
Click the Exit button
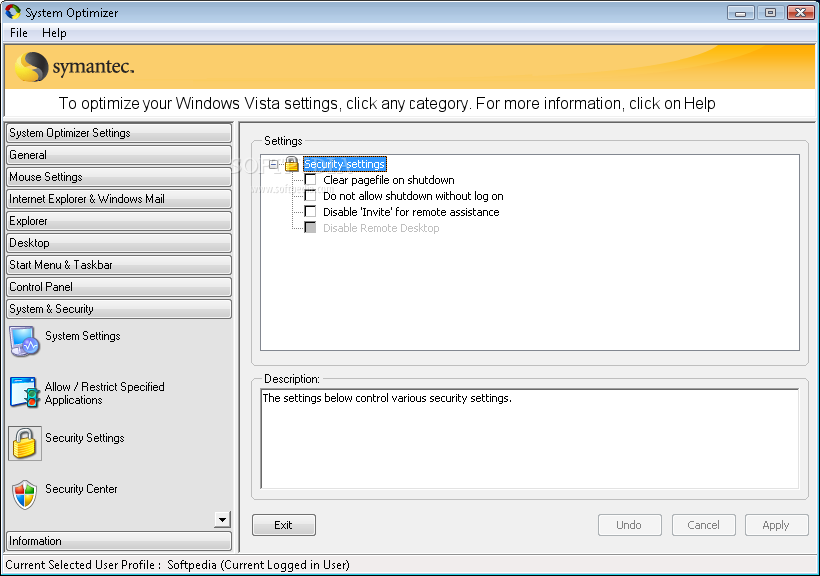pos(283,525)
